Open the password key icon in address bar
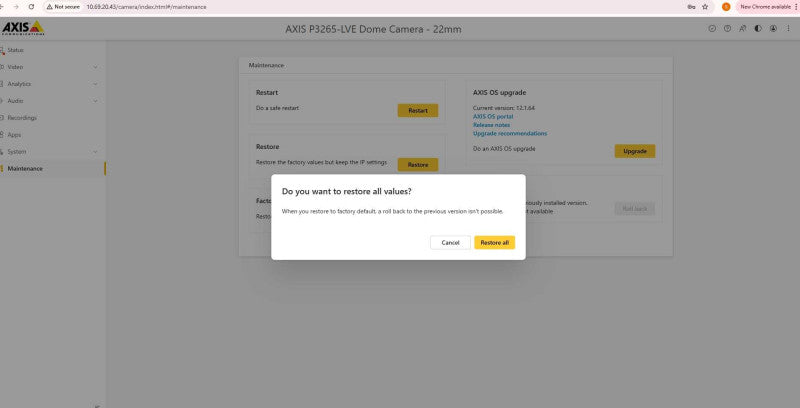This screenshot has width=800, height=408. [691, 7]
